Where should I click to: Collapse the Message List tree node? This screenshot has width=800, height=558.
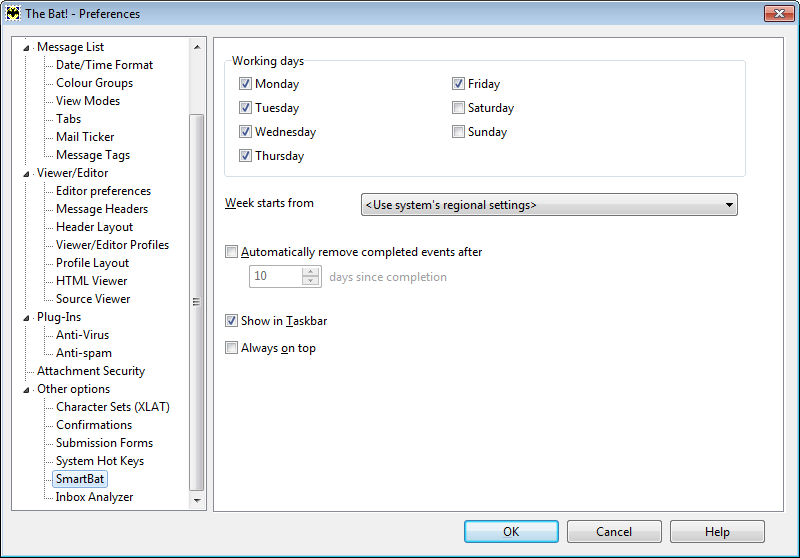tap(26, 48)
